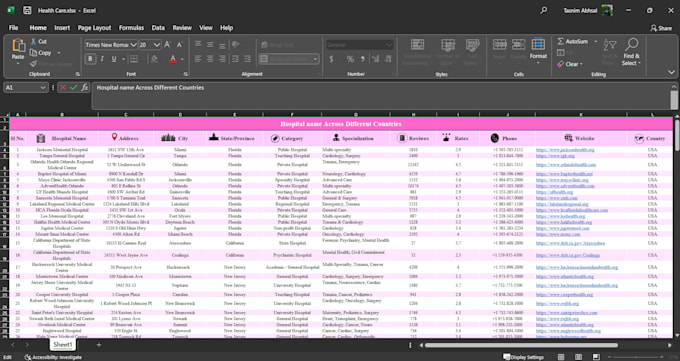Open the font name dropdown Times New Roman
The image size is (680, 361).
[133, 45]
